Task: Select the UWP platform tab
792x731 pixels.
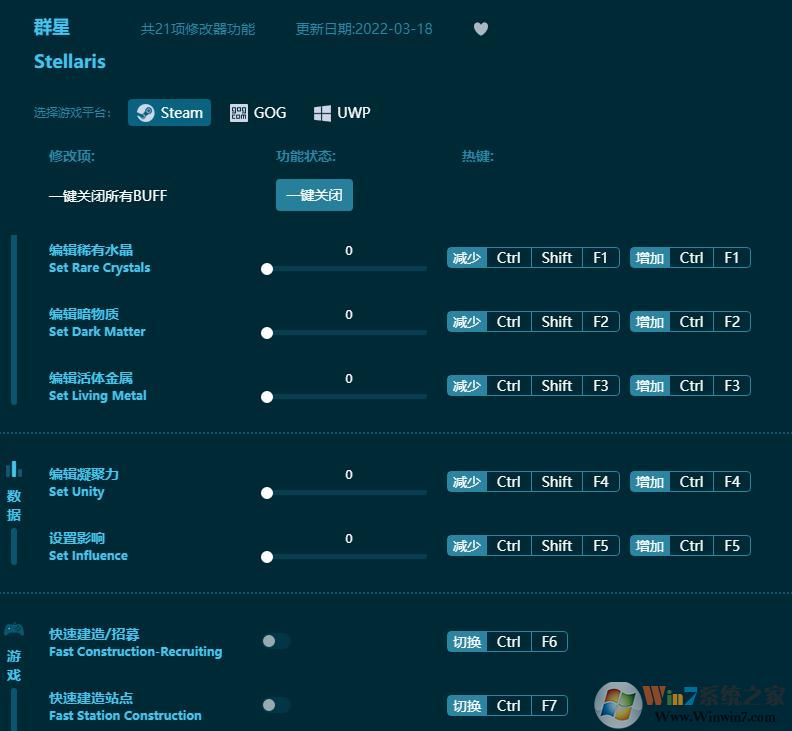Action: pos(342,113)
